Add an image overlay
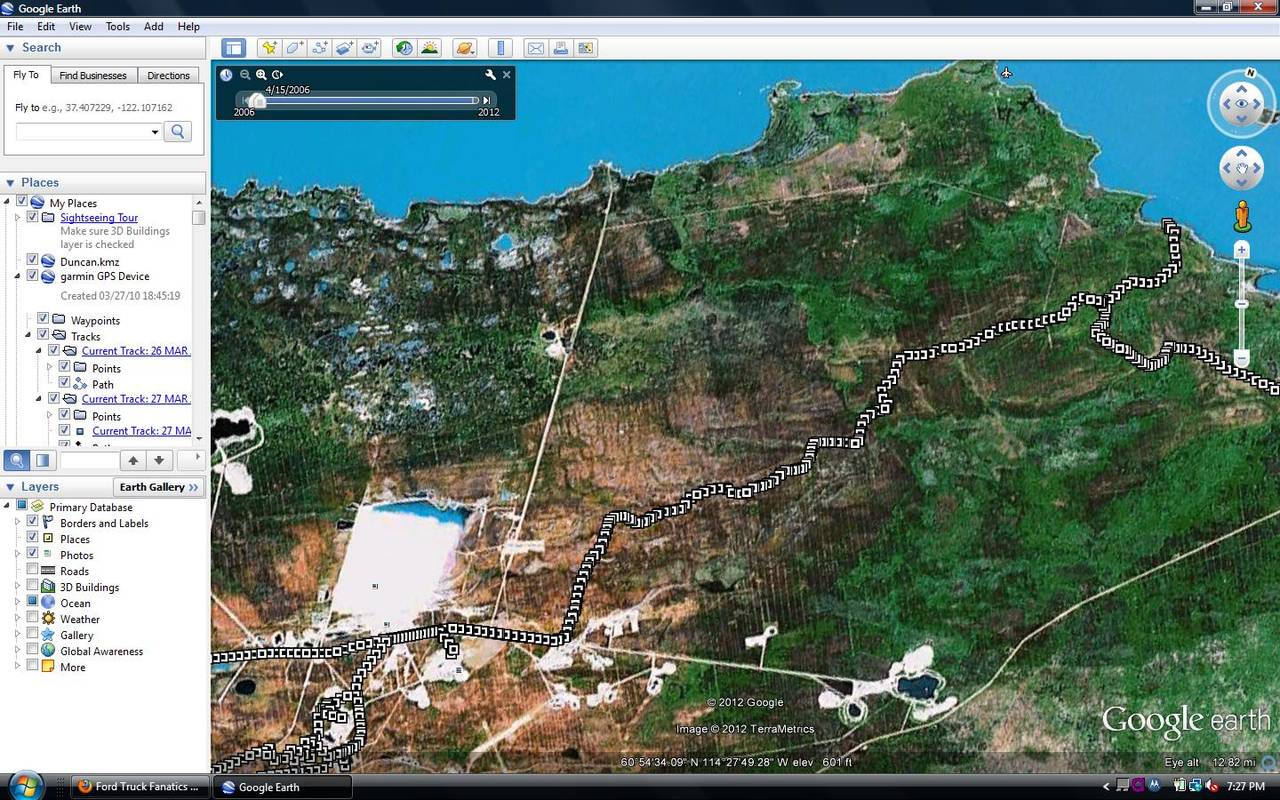The height and width of the screenshot is (800, 1280). tap(345, 47)
